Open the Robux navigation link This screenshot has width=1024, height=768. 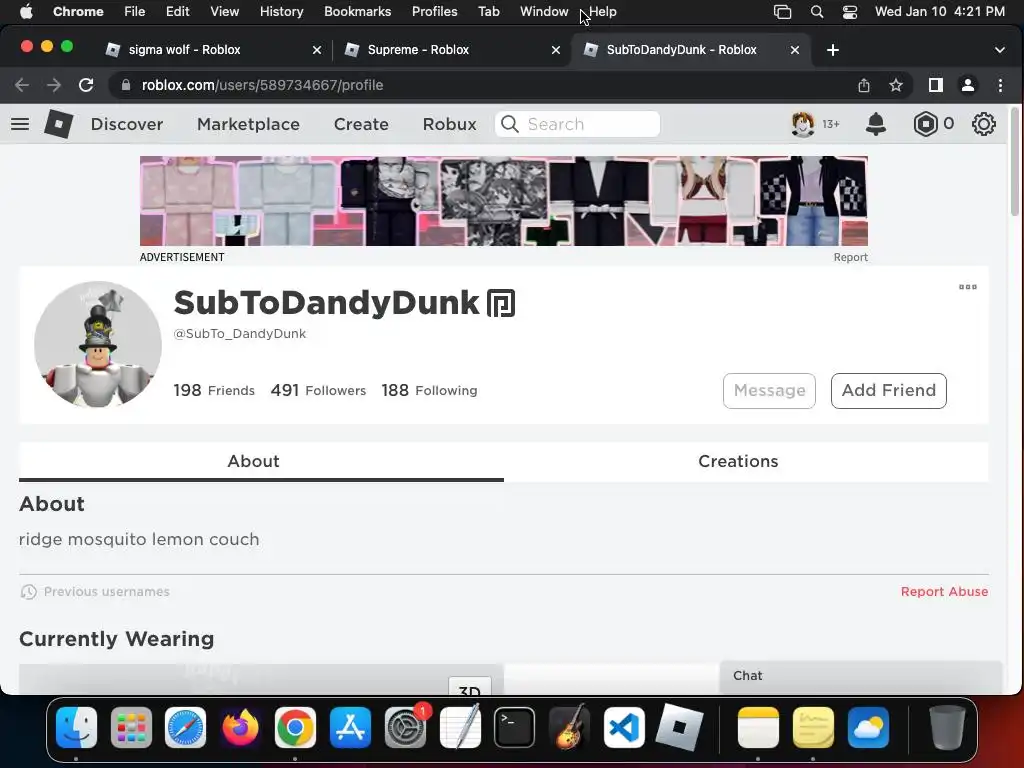pyautogui.click(x=449, y=124)
